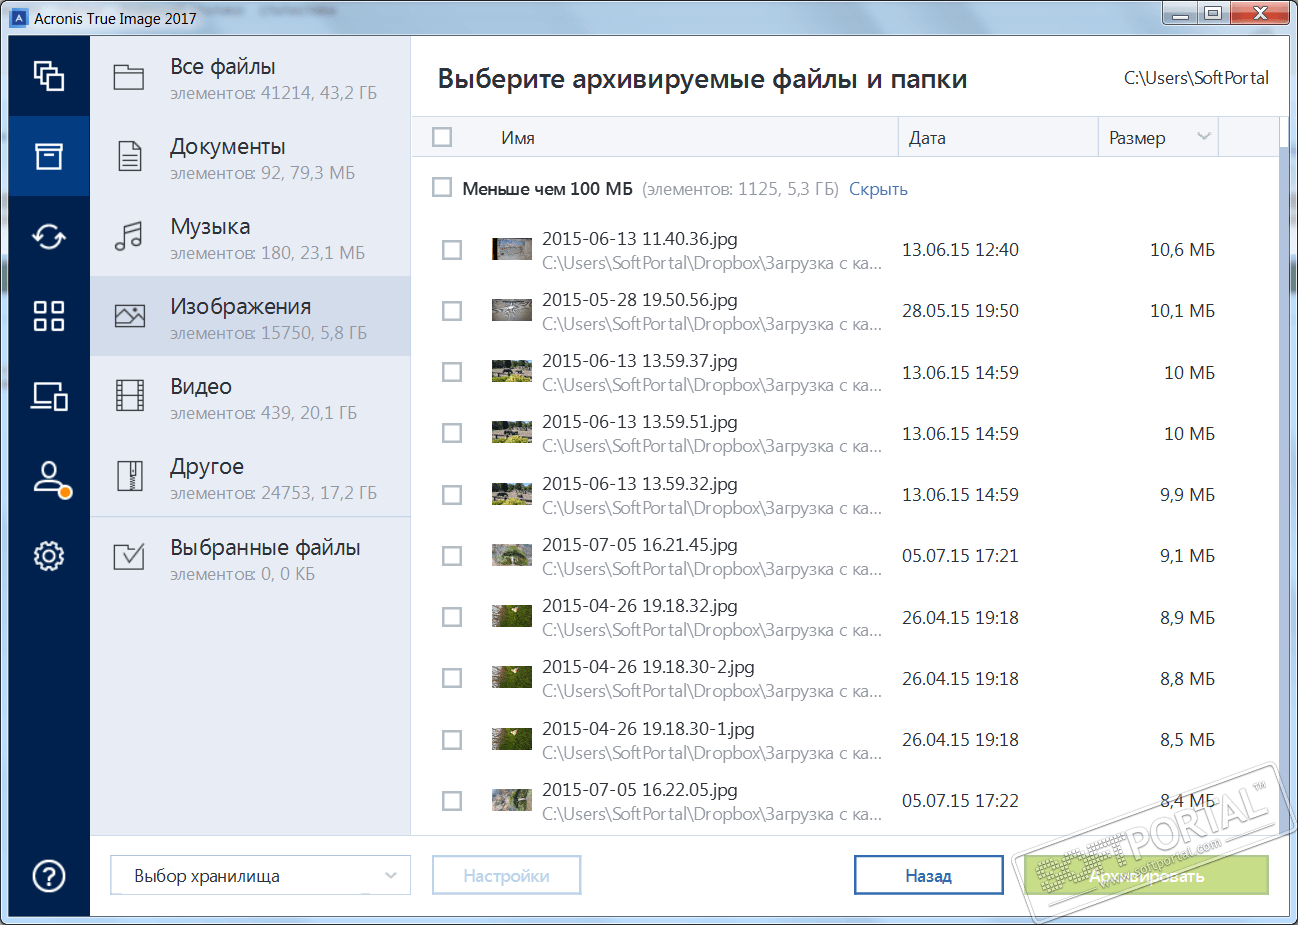Toggle the select-all checkbox in the Имя header
The width and height of the screenshot is (1298, 925).
pos(442,137)
